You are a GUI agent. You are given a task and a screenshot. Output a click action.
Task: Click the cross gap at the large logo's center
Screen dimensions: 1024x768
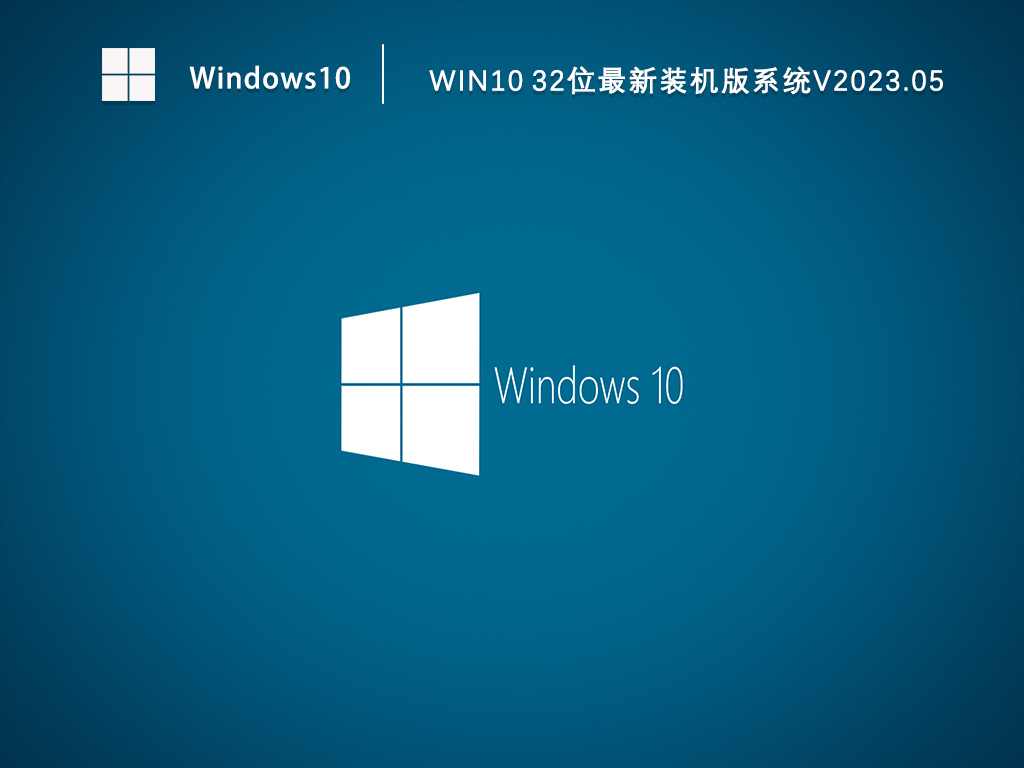tap(401, 384)
